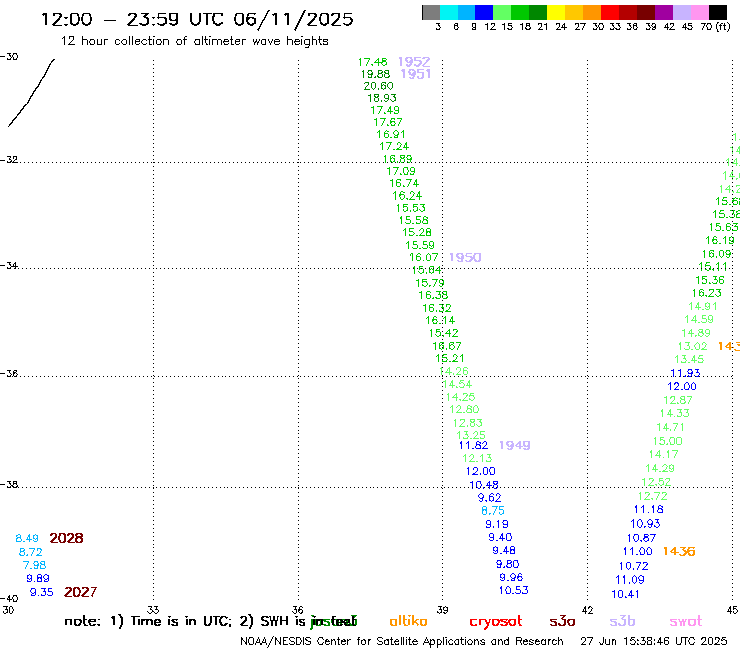Select the bright red legend swatch
740x650 pixels.
click(610, 12)
